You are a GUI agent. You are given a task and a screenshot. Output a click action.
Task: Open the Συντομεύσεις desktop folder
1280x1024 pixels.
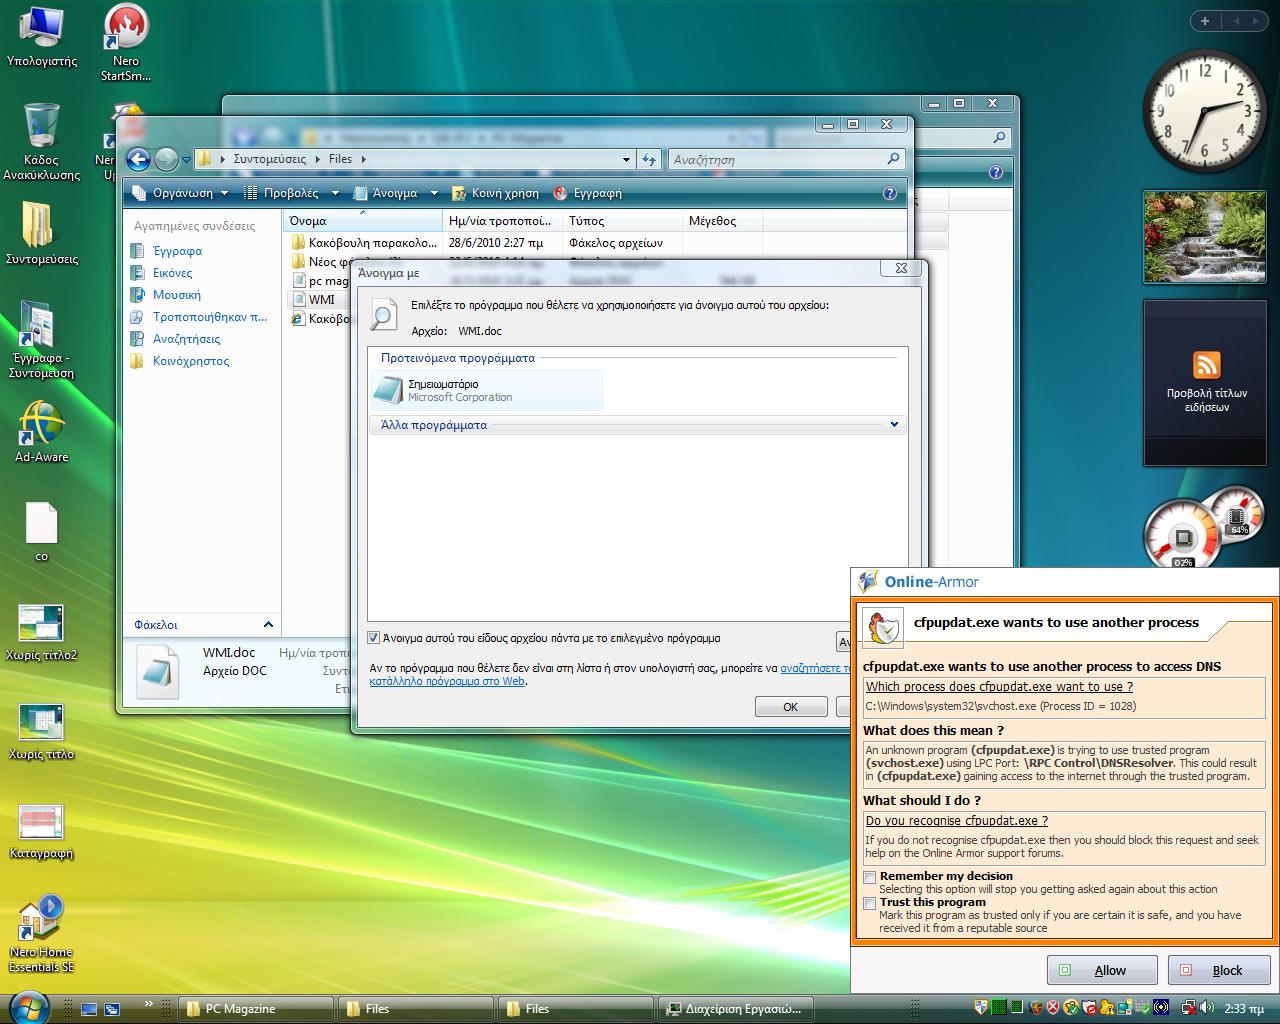41,232
